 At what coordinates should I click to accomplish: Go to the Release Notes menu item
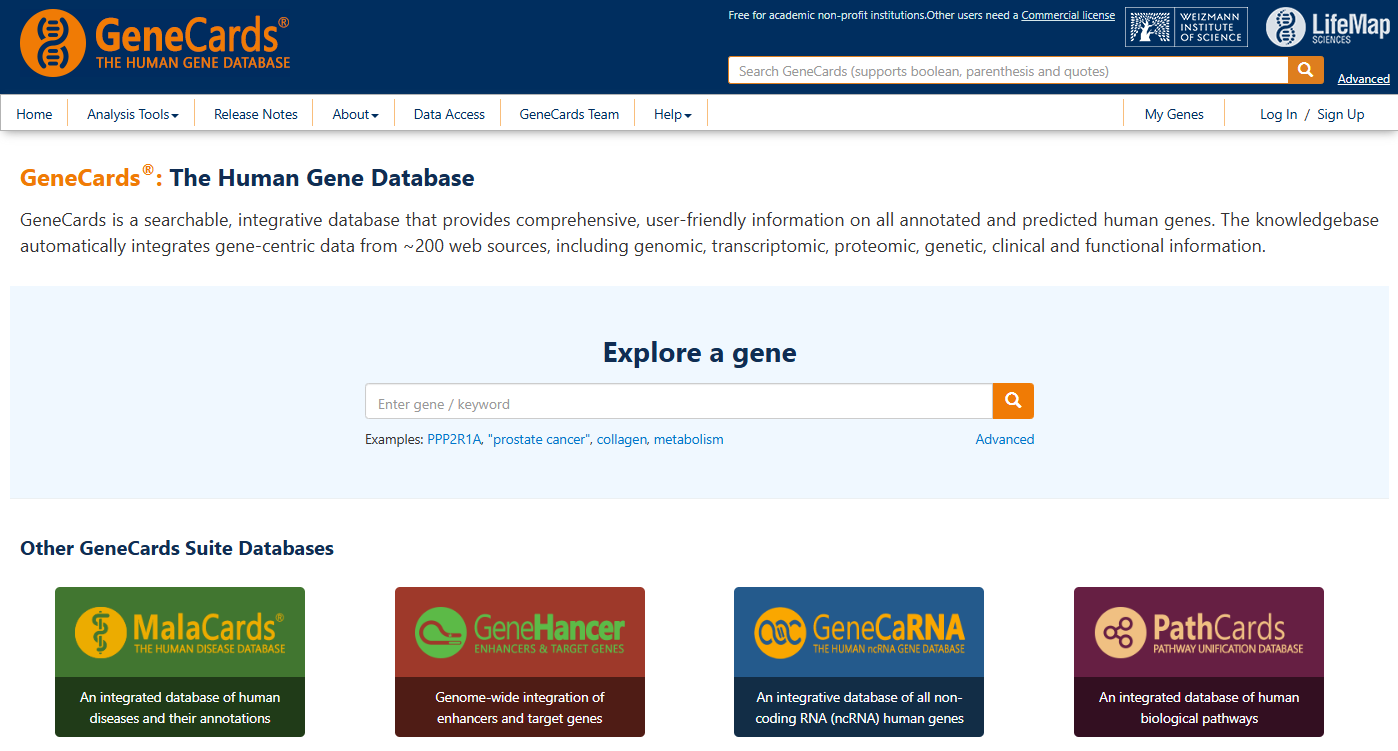point(256,114)
